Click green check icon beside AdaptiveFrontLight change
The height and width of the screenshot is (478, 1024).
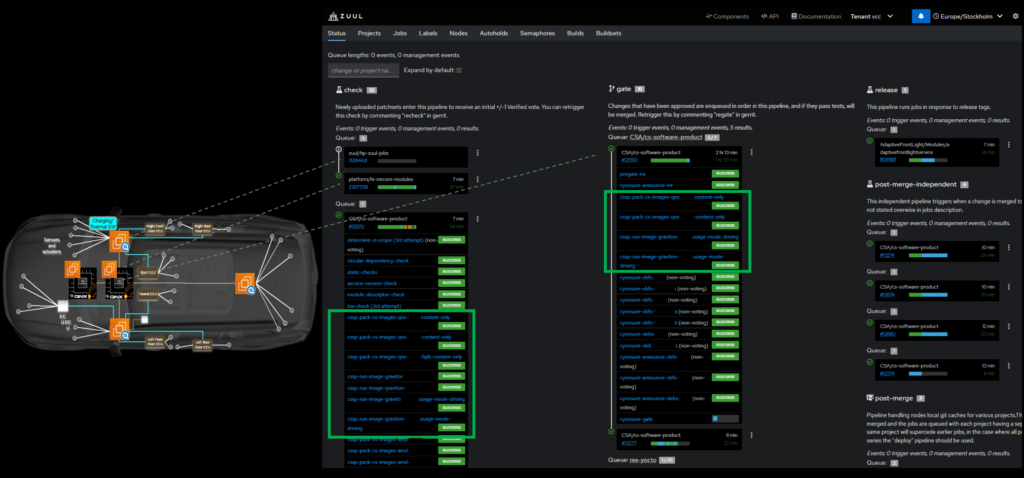[870, 140]
